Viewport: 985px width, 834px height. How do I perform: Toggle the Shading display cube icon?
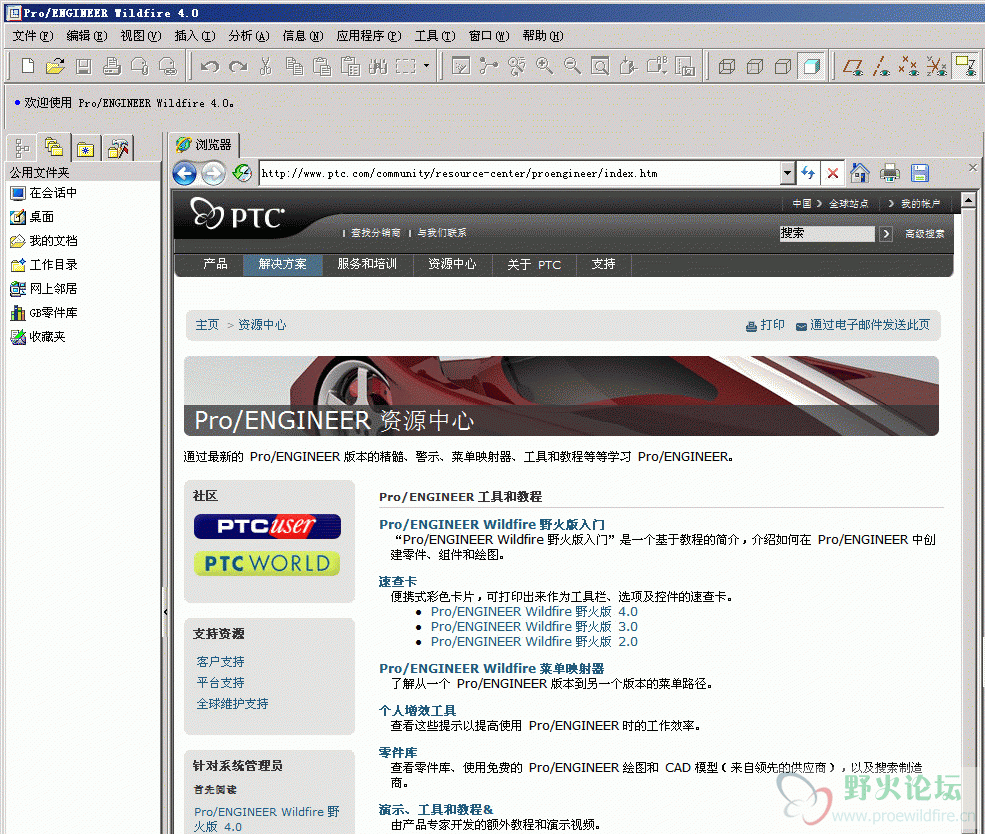(812, 66)
